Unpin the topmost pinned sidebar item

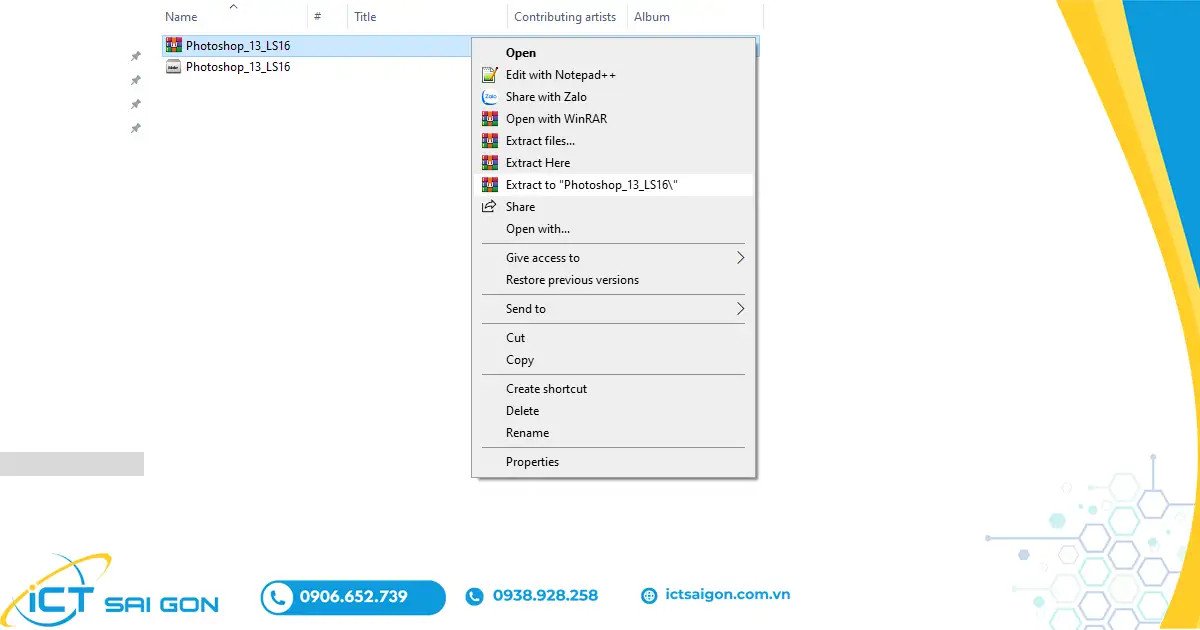coord(136,55)
